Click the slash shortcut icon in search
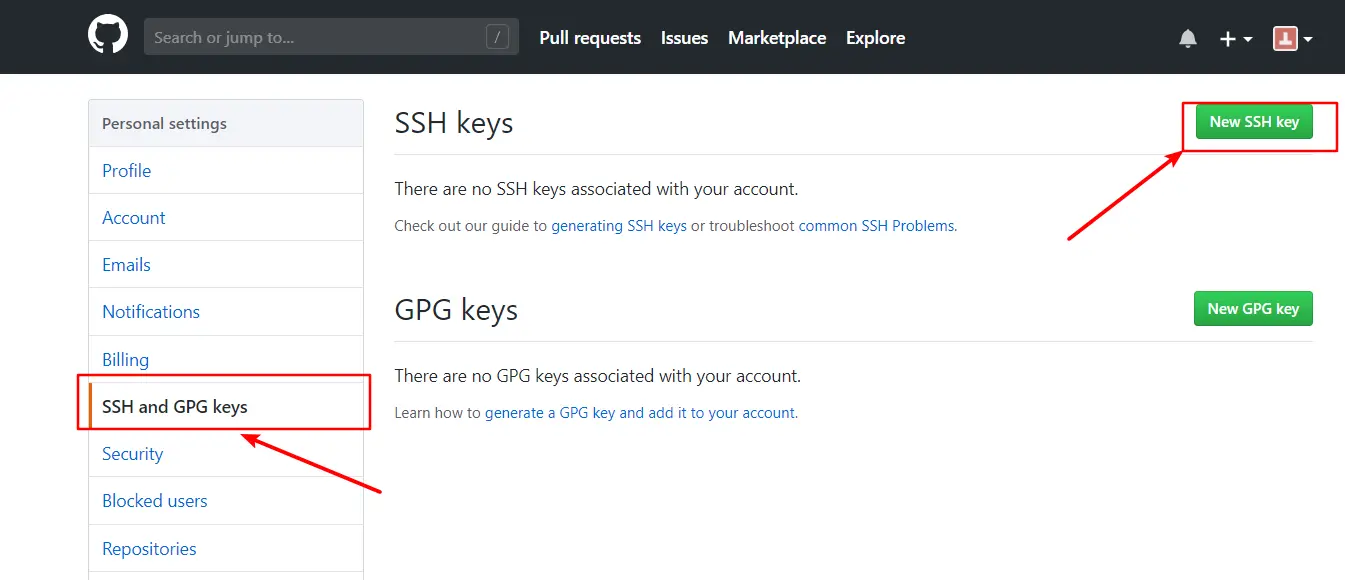The width and height of the screenshot is (1345, 580). pos(497,38)
